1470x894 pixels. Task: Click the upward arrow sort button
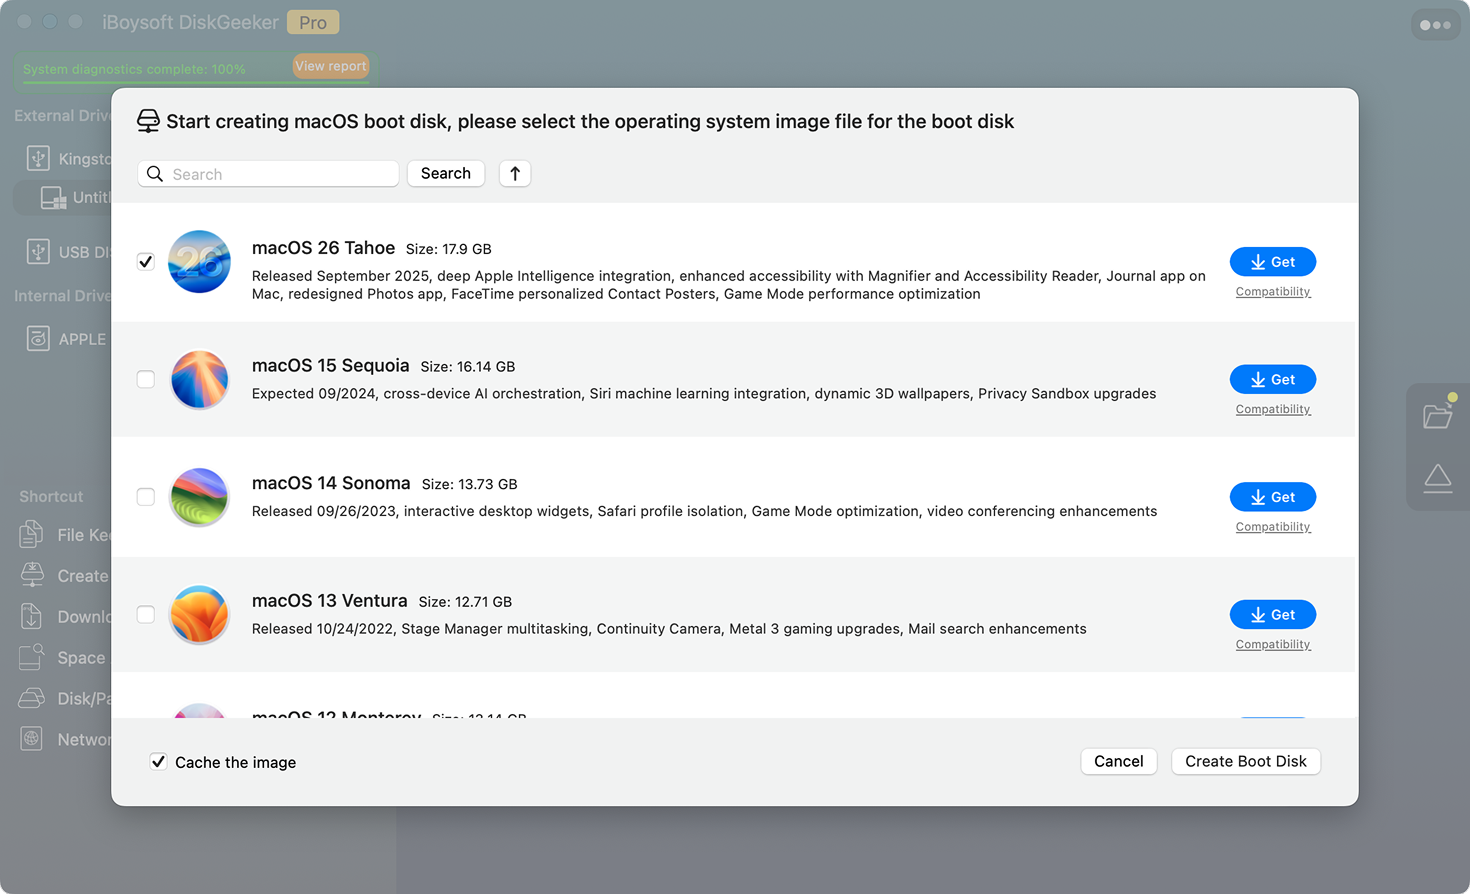(515, 174)
